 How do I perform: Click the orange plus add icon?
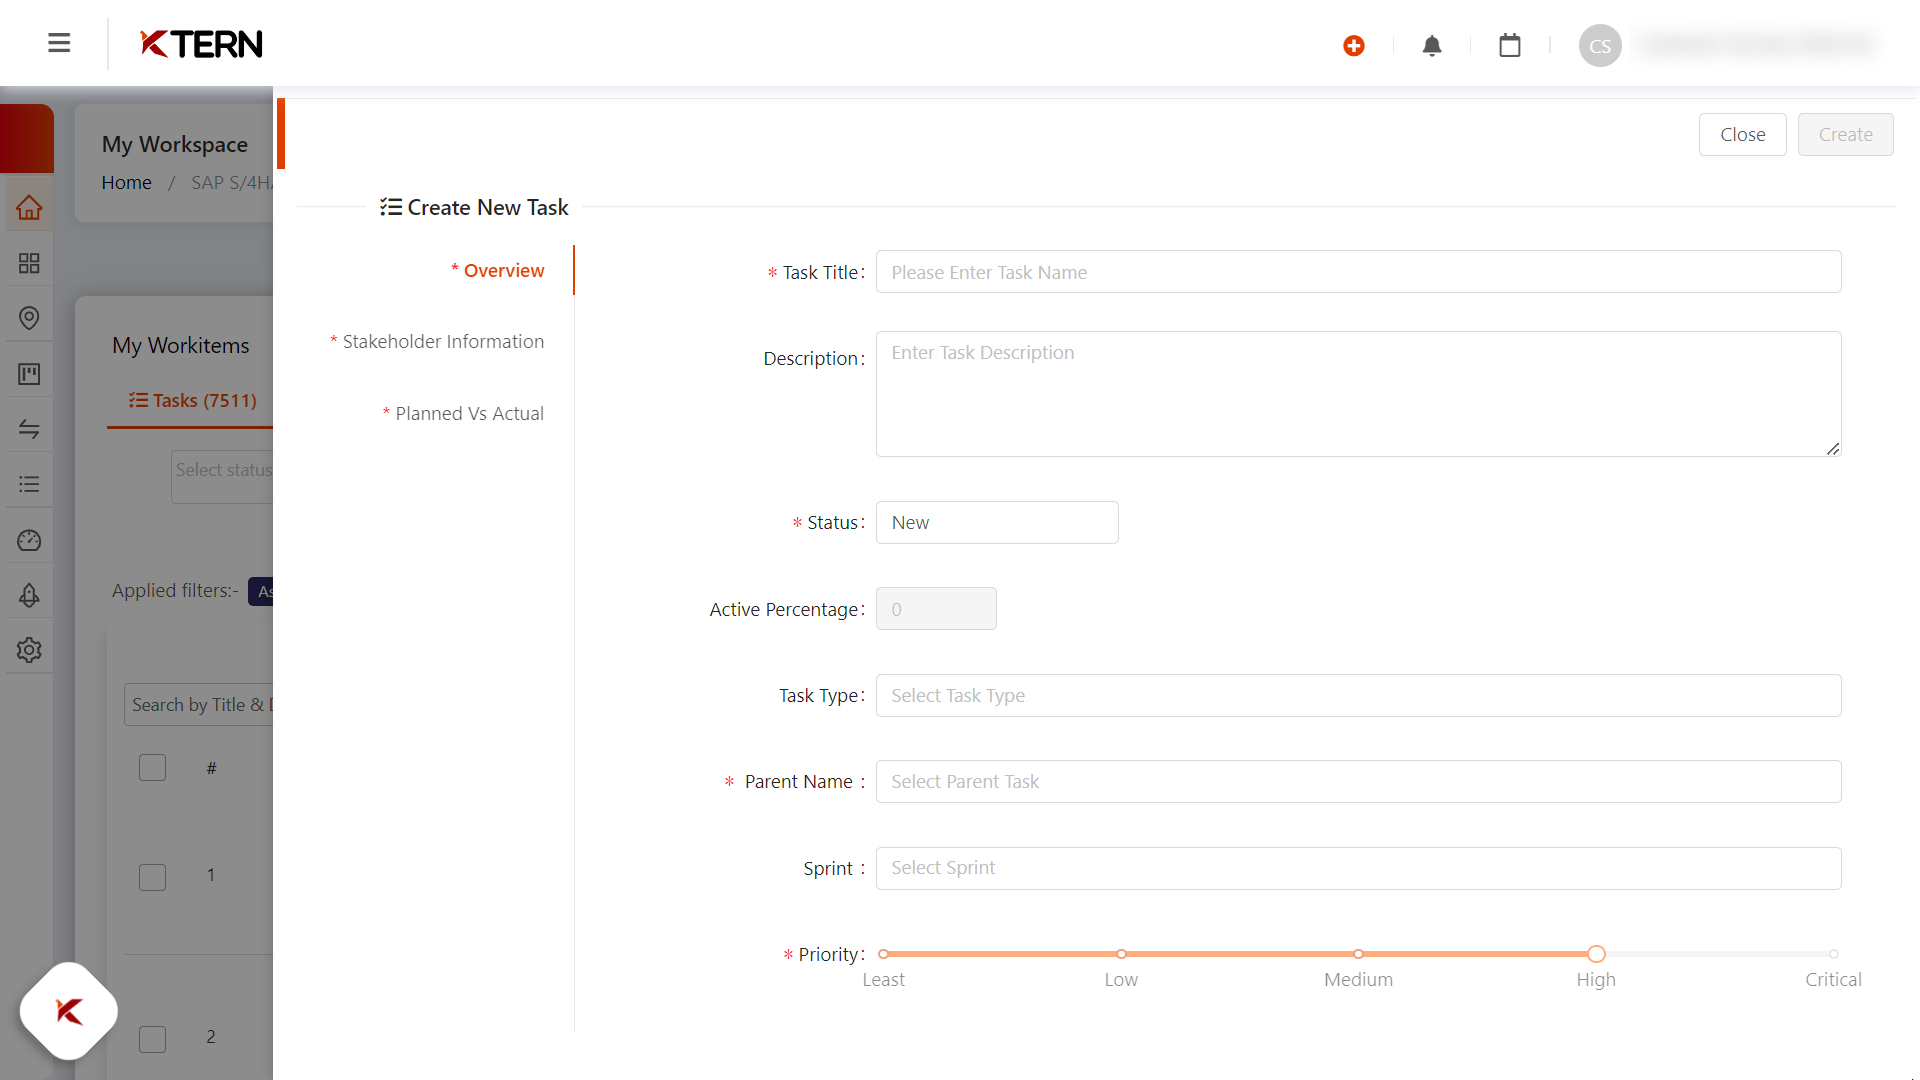click(x=1354, y=46)
